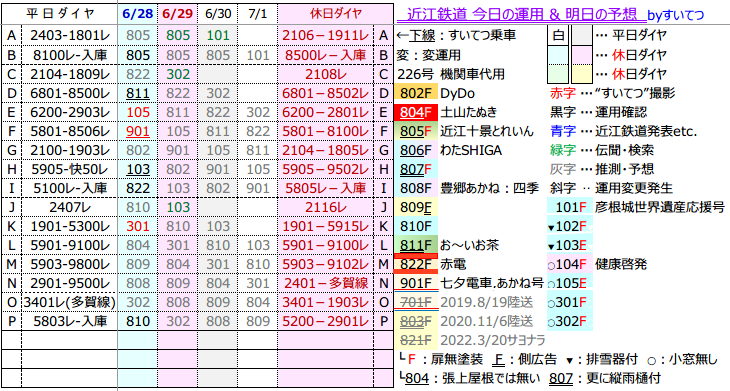Click the 101F legend cell
The image size is (730, 391).
click(570, 207)
